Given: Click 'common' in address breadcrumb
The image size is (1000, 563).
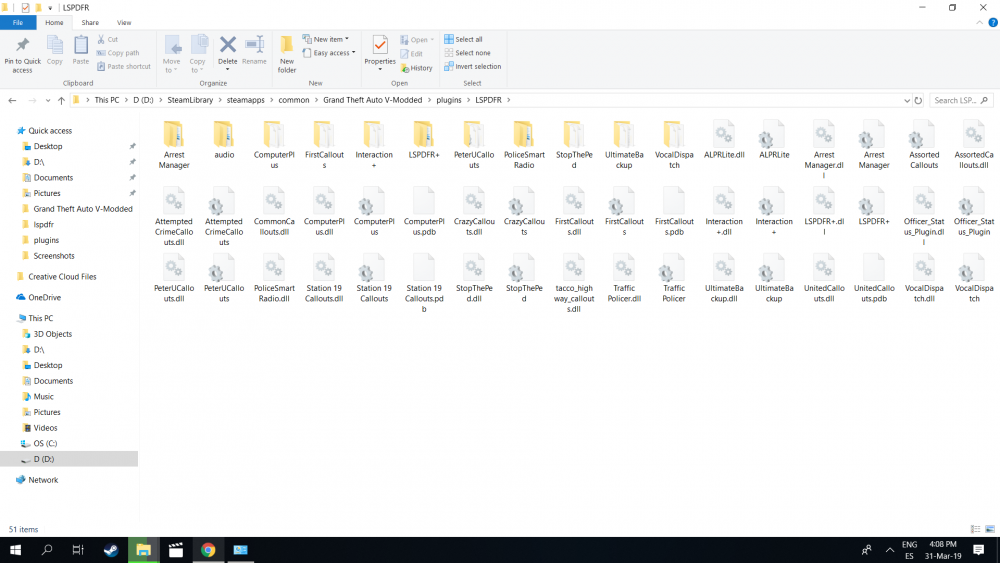Looking at the screenshot, I should click(293, 100).
